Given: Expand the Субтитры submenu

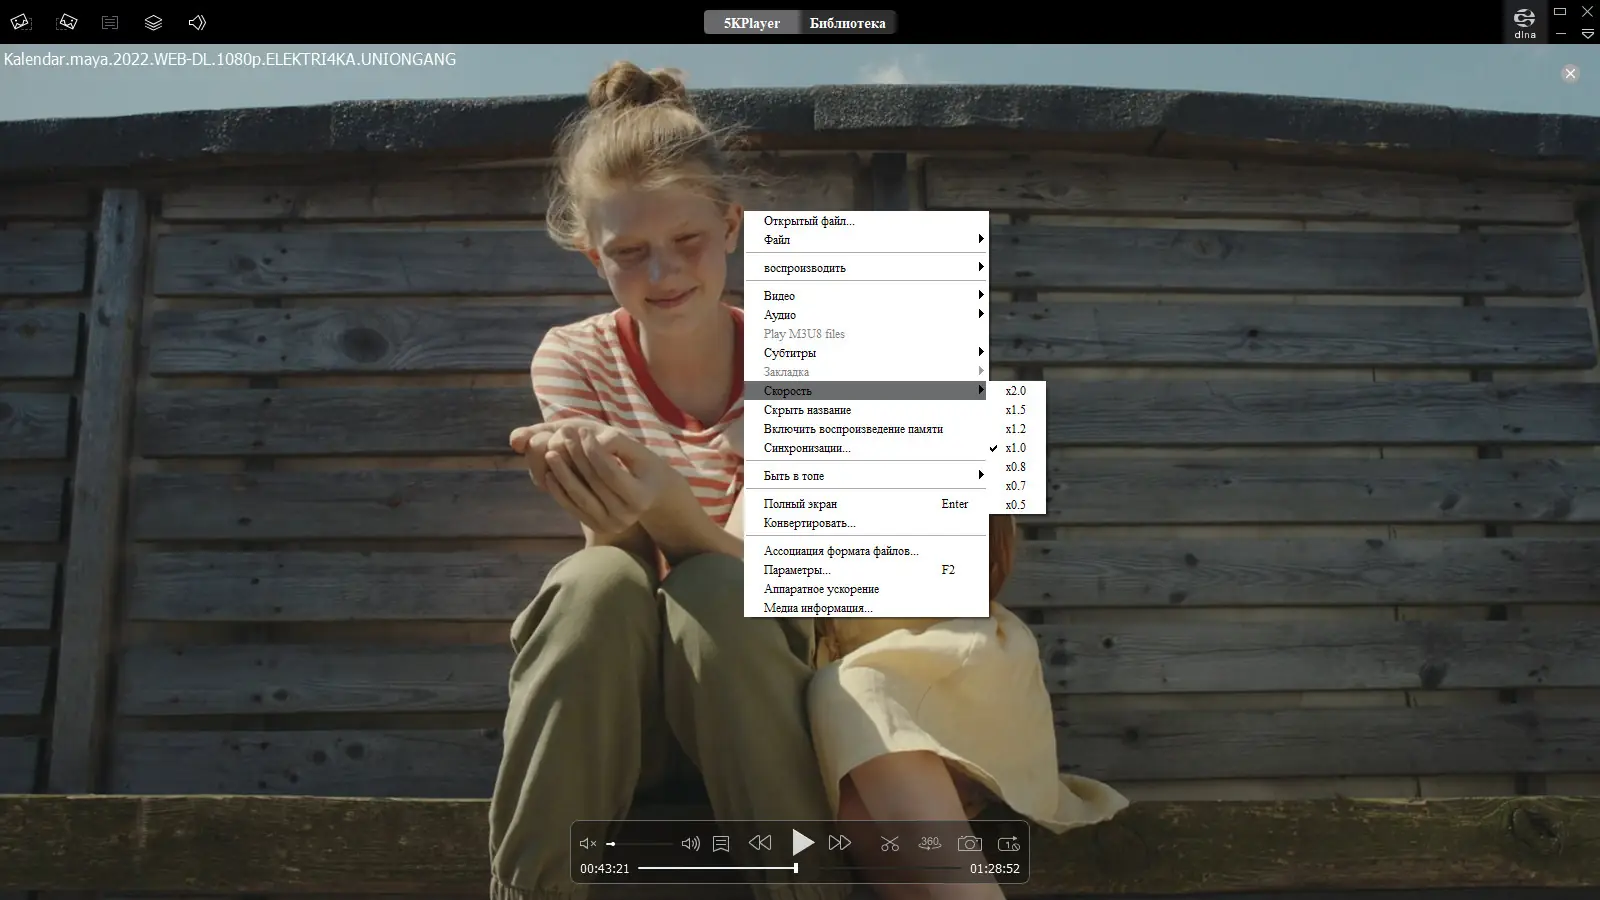Looking at the screenshot, I should [x=866, y=353].
